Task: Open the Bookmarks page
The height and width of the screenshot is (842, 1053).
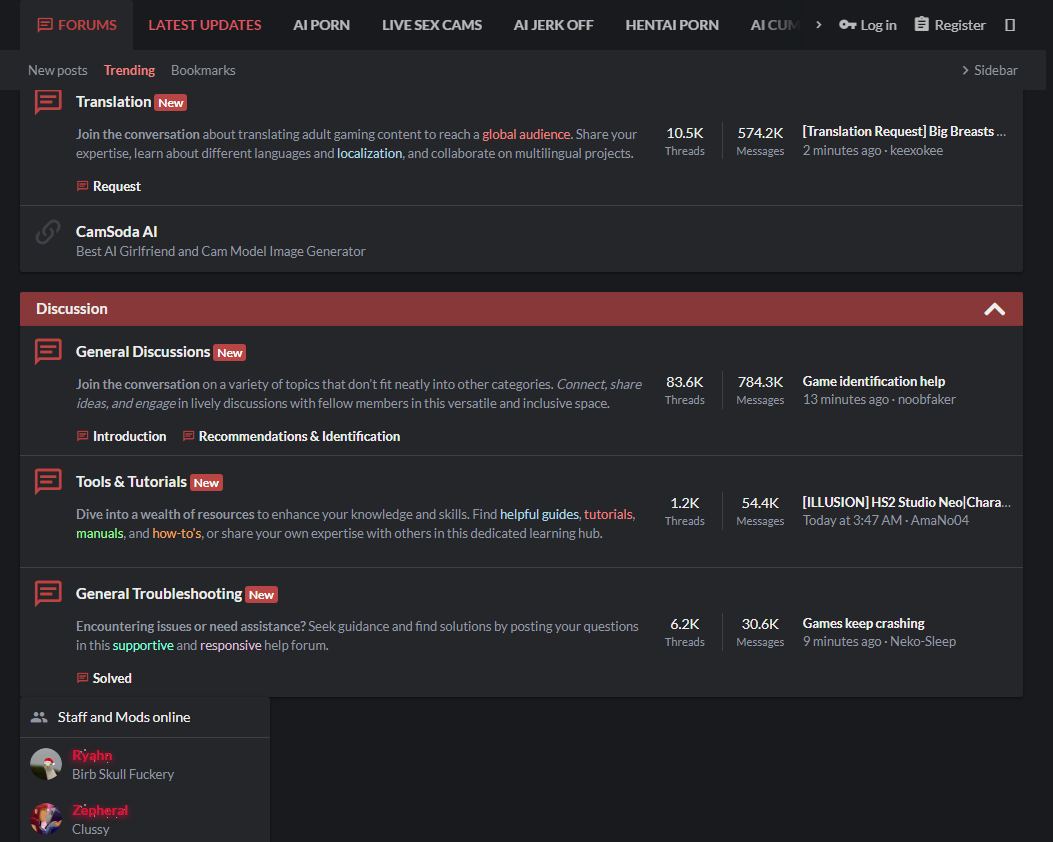Action: tap(203, 70)
